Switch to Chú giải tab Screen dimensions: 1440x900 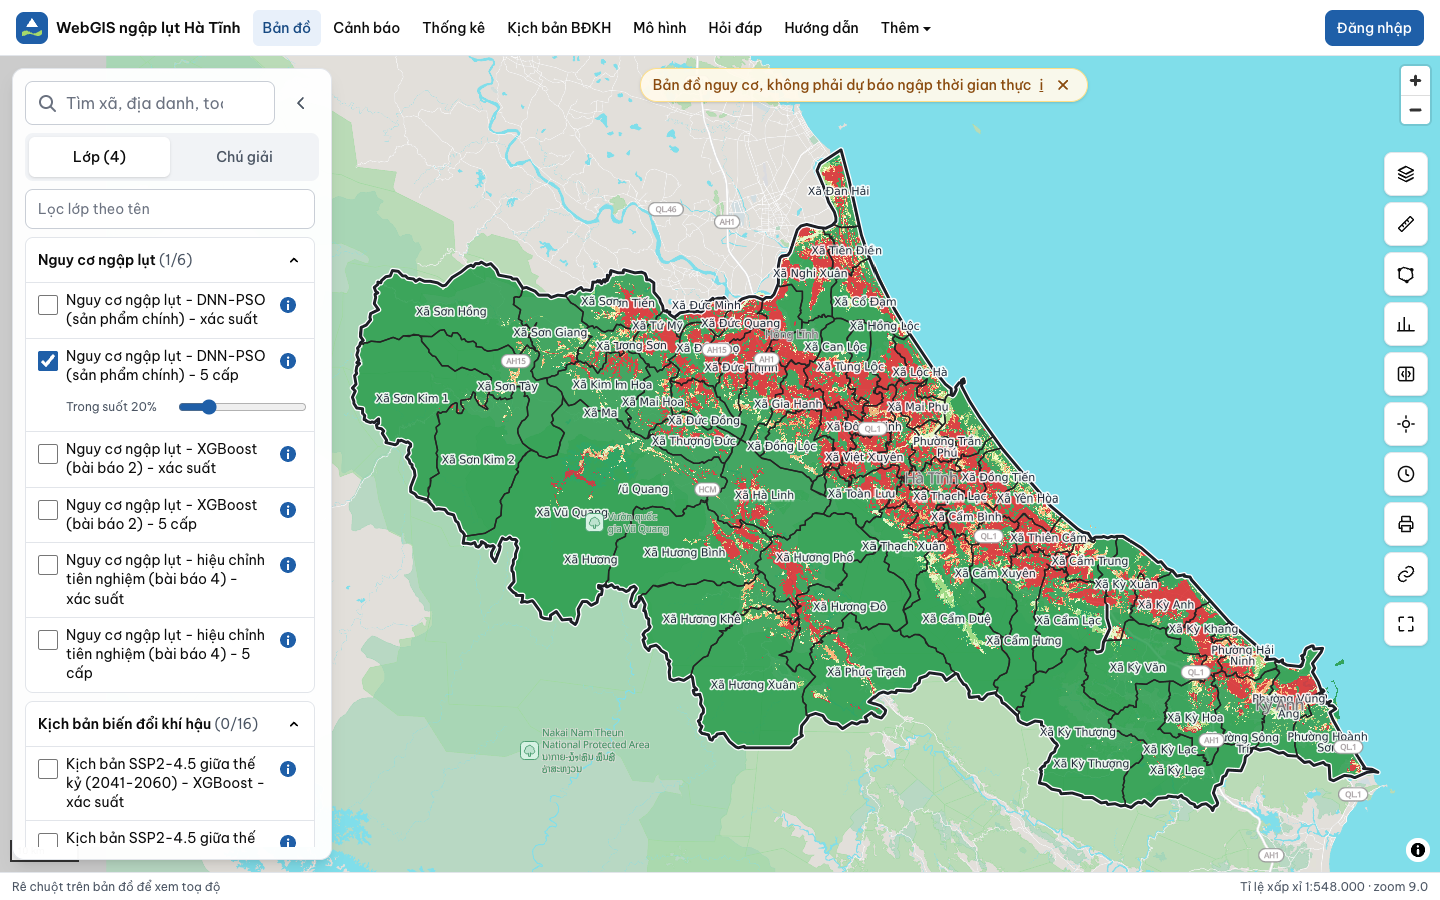pyautogui.click(x=244, y=157)
